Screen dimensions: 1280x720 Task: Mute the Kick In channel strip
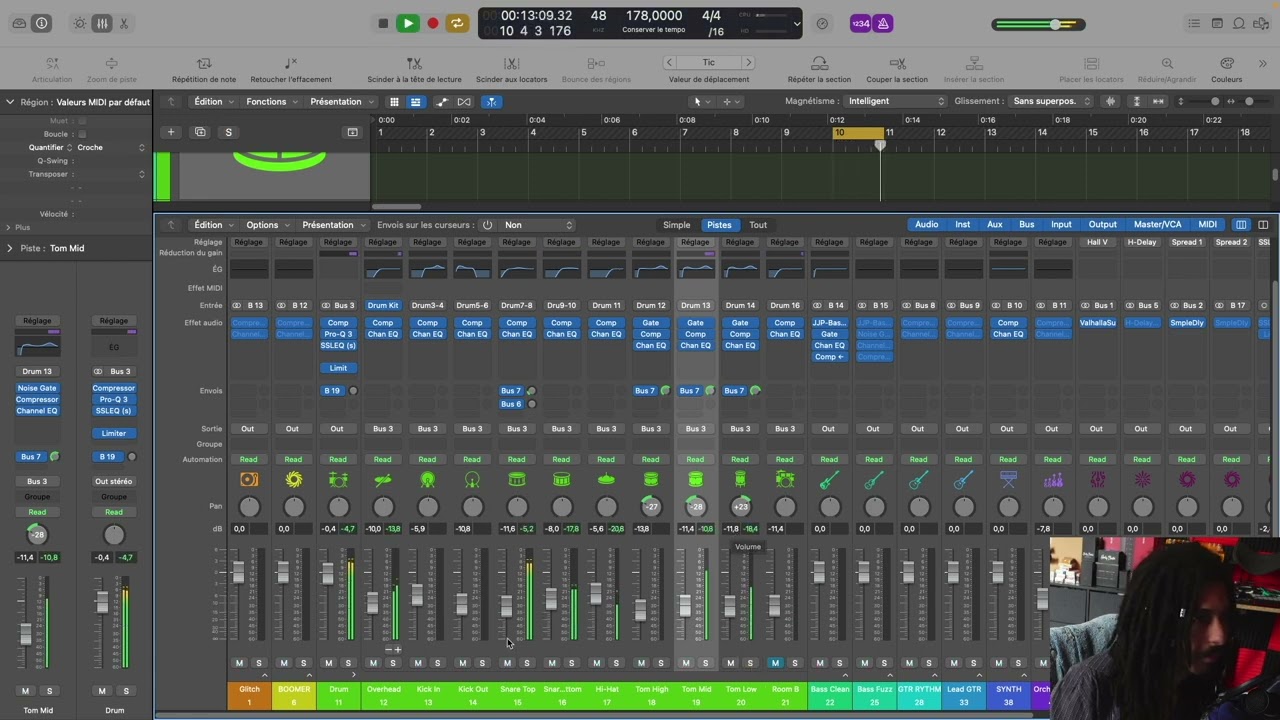click(x=418, y=663)
